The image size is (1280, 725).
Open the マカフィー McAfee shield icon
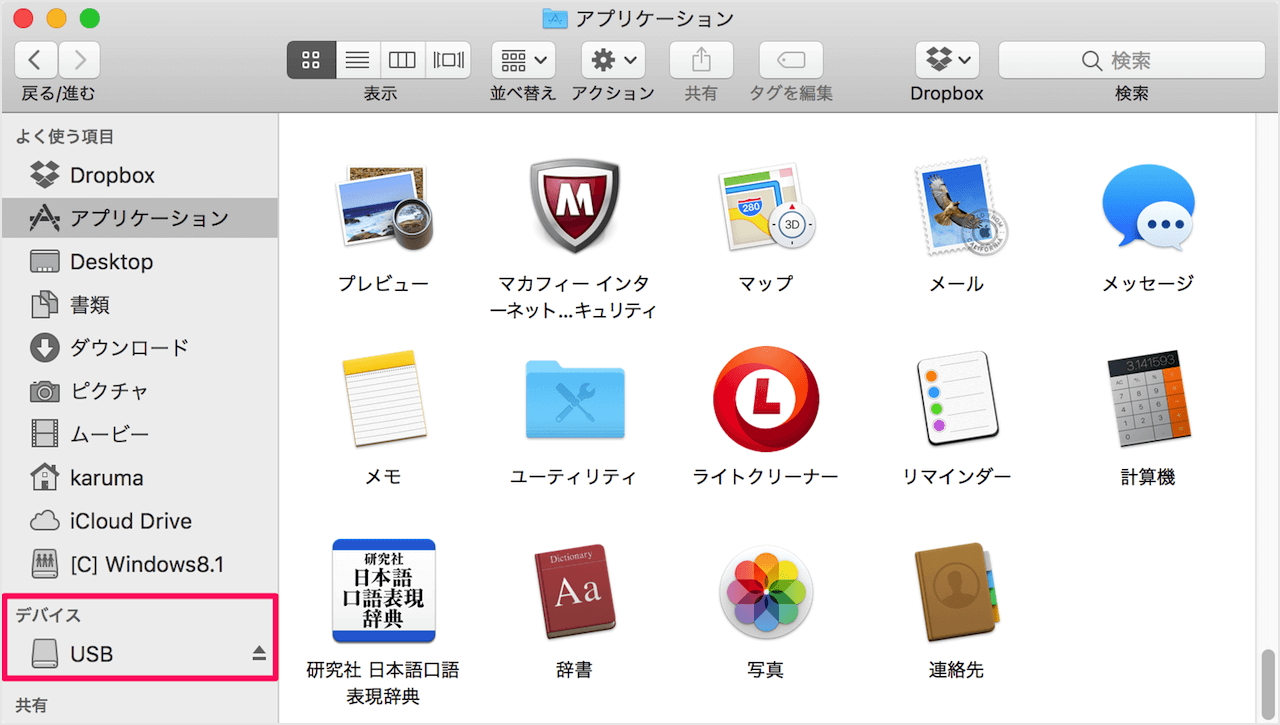pos(573,206)
